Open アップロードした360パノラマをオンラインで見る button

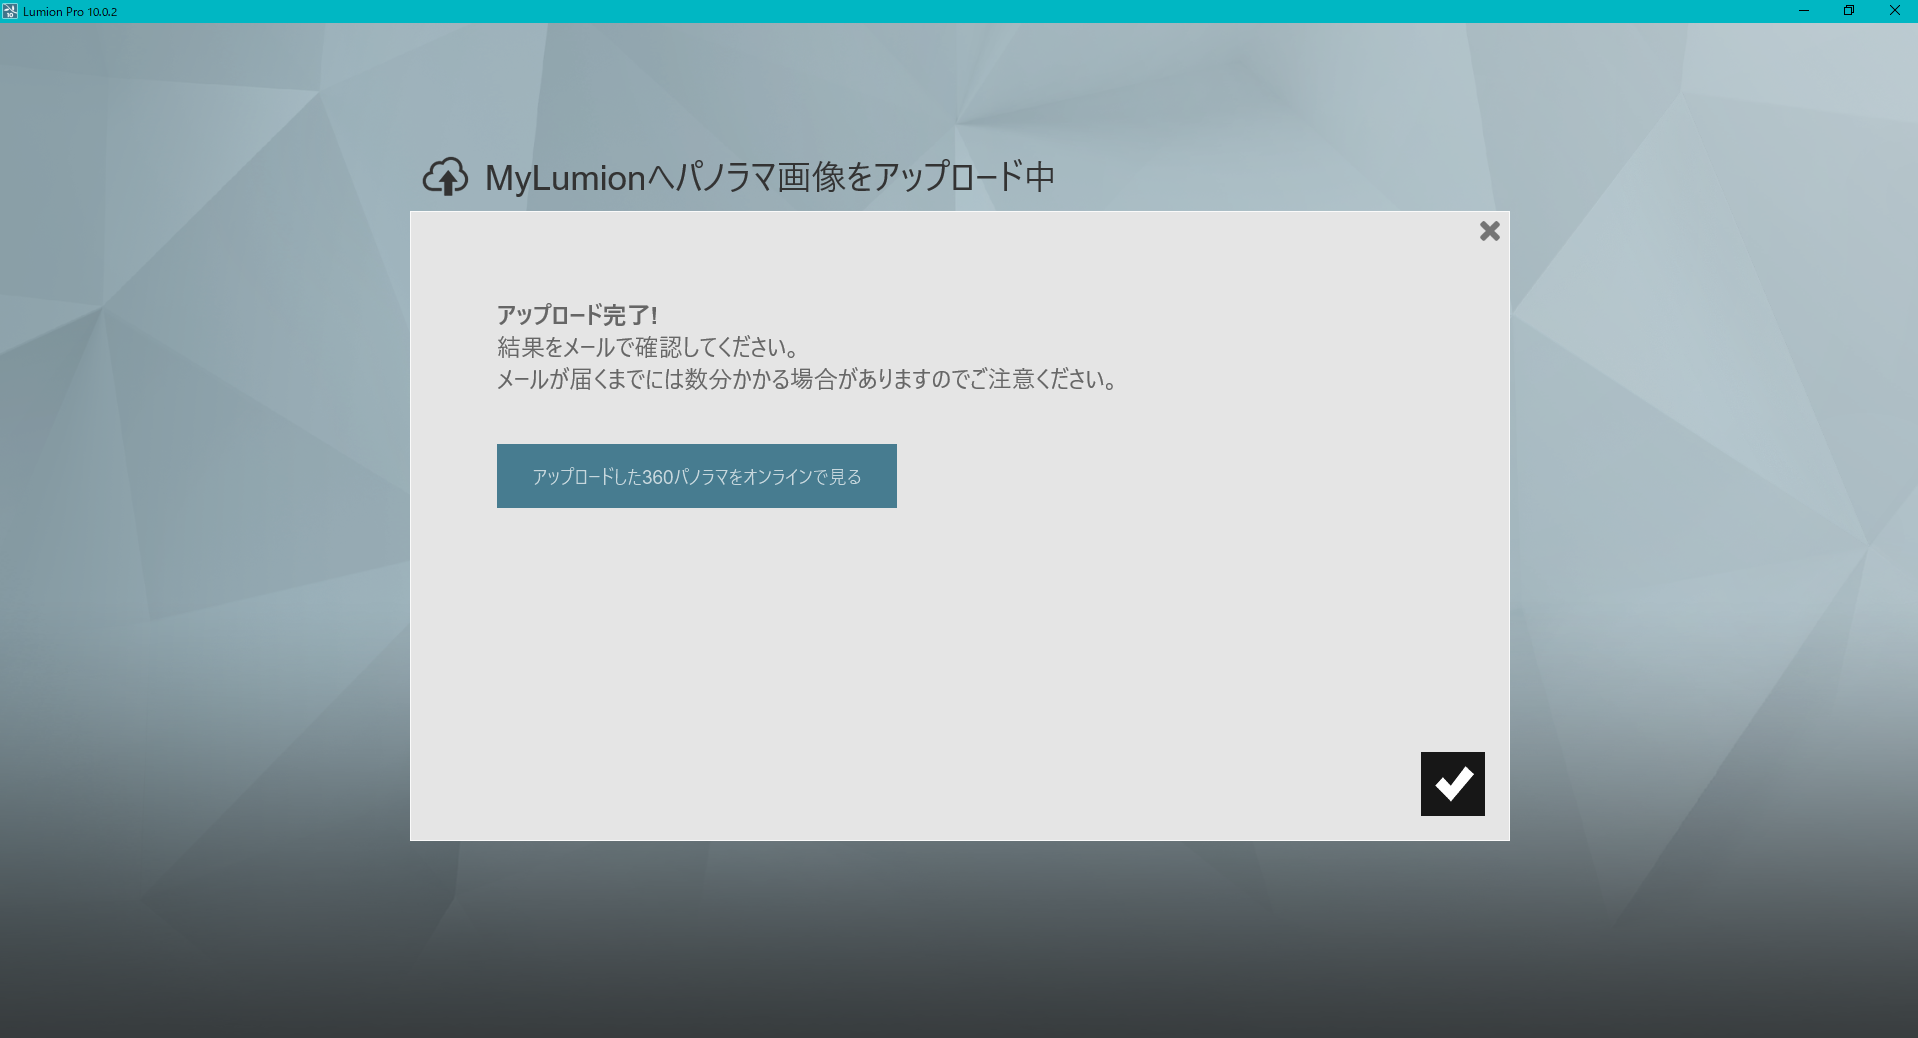coord(697,476)
